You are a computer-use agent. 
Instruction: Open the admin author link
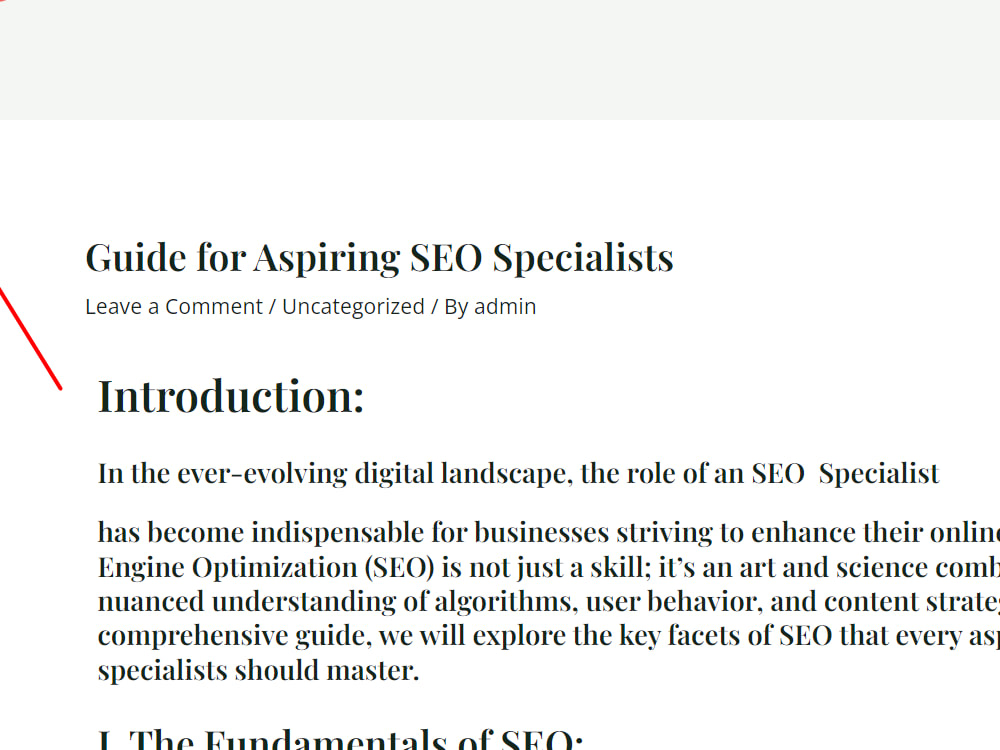pos(505,307)
